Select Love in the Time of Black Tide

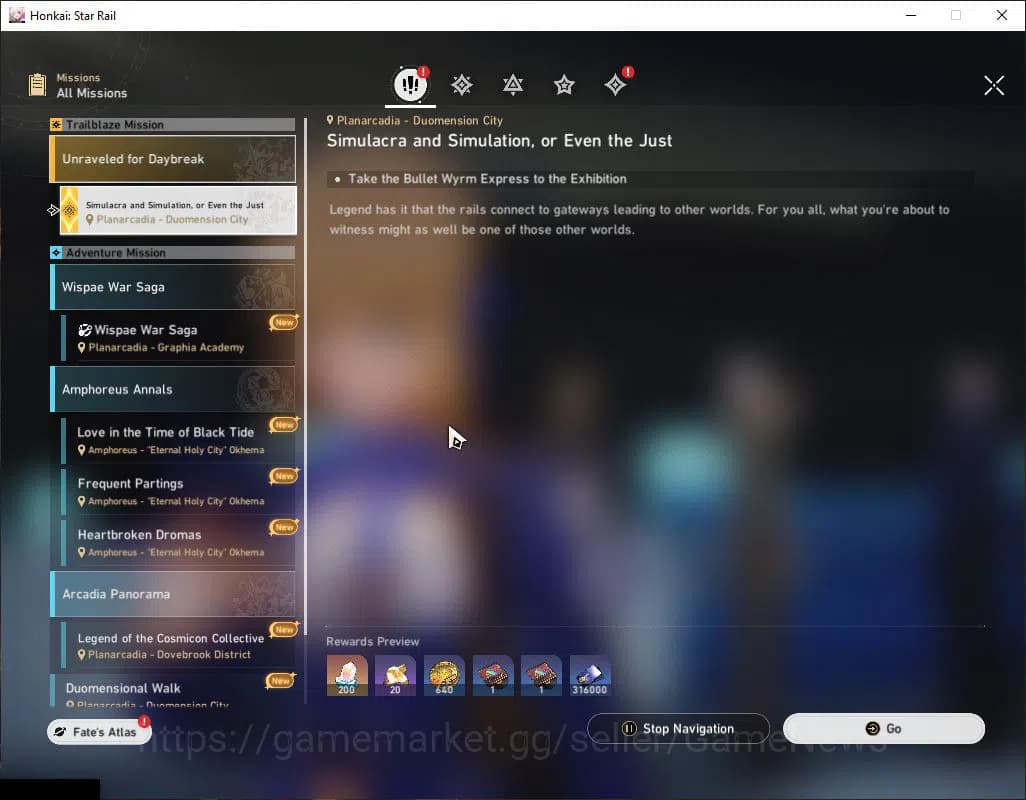point(178,440)
